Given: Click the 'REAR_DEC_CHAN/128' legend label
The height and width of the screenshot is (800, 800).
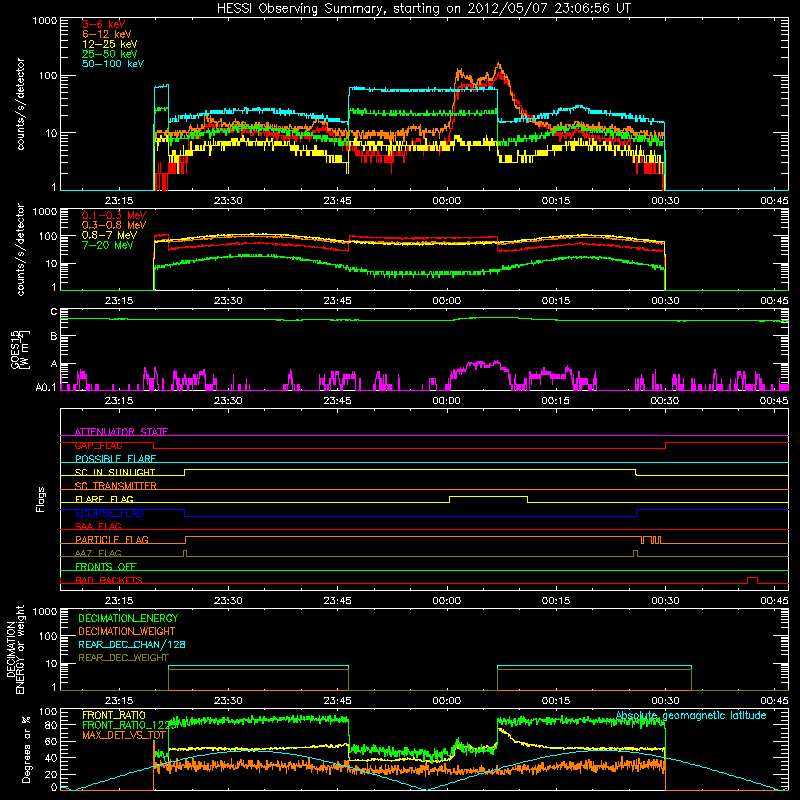Looking at the screenshot, I should click(x=132, y=644).
